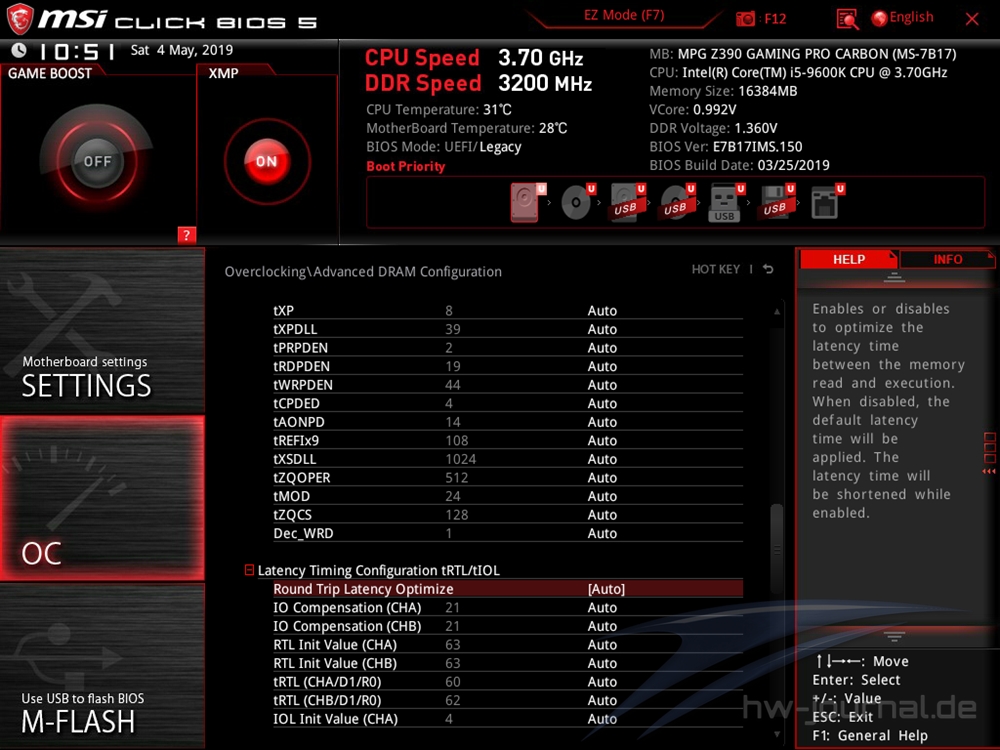Open M-FLASH to flash BIOS
Viewport: 1000px width, 750px height.
tap(102, 666)
